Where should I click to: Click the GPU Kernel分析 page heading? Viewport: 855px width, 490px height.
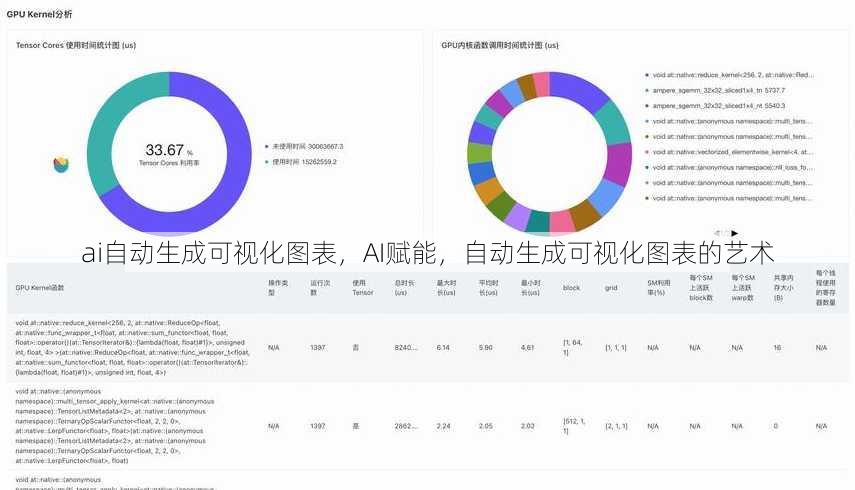tap(39, 14)
